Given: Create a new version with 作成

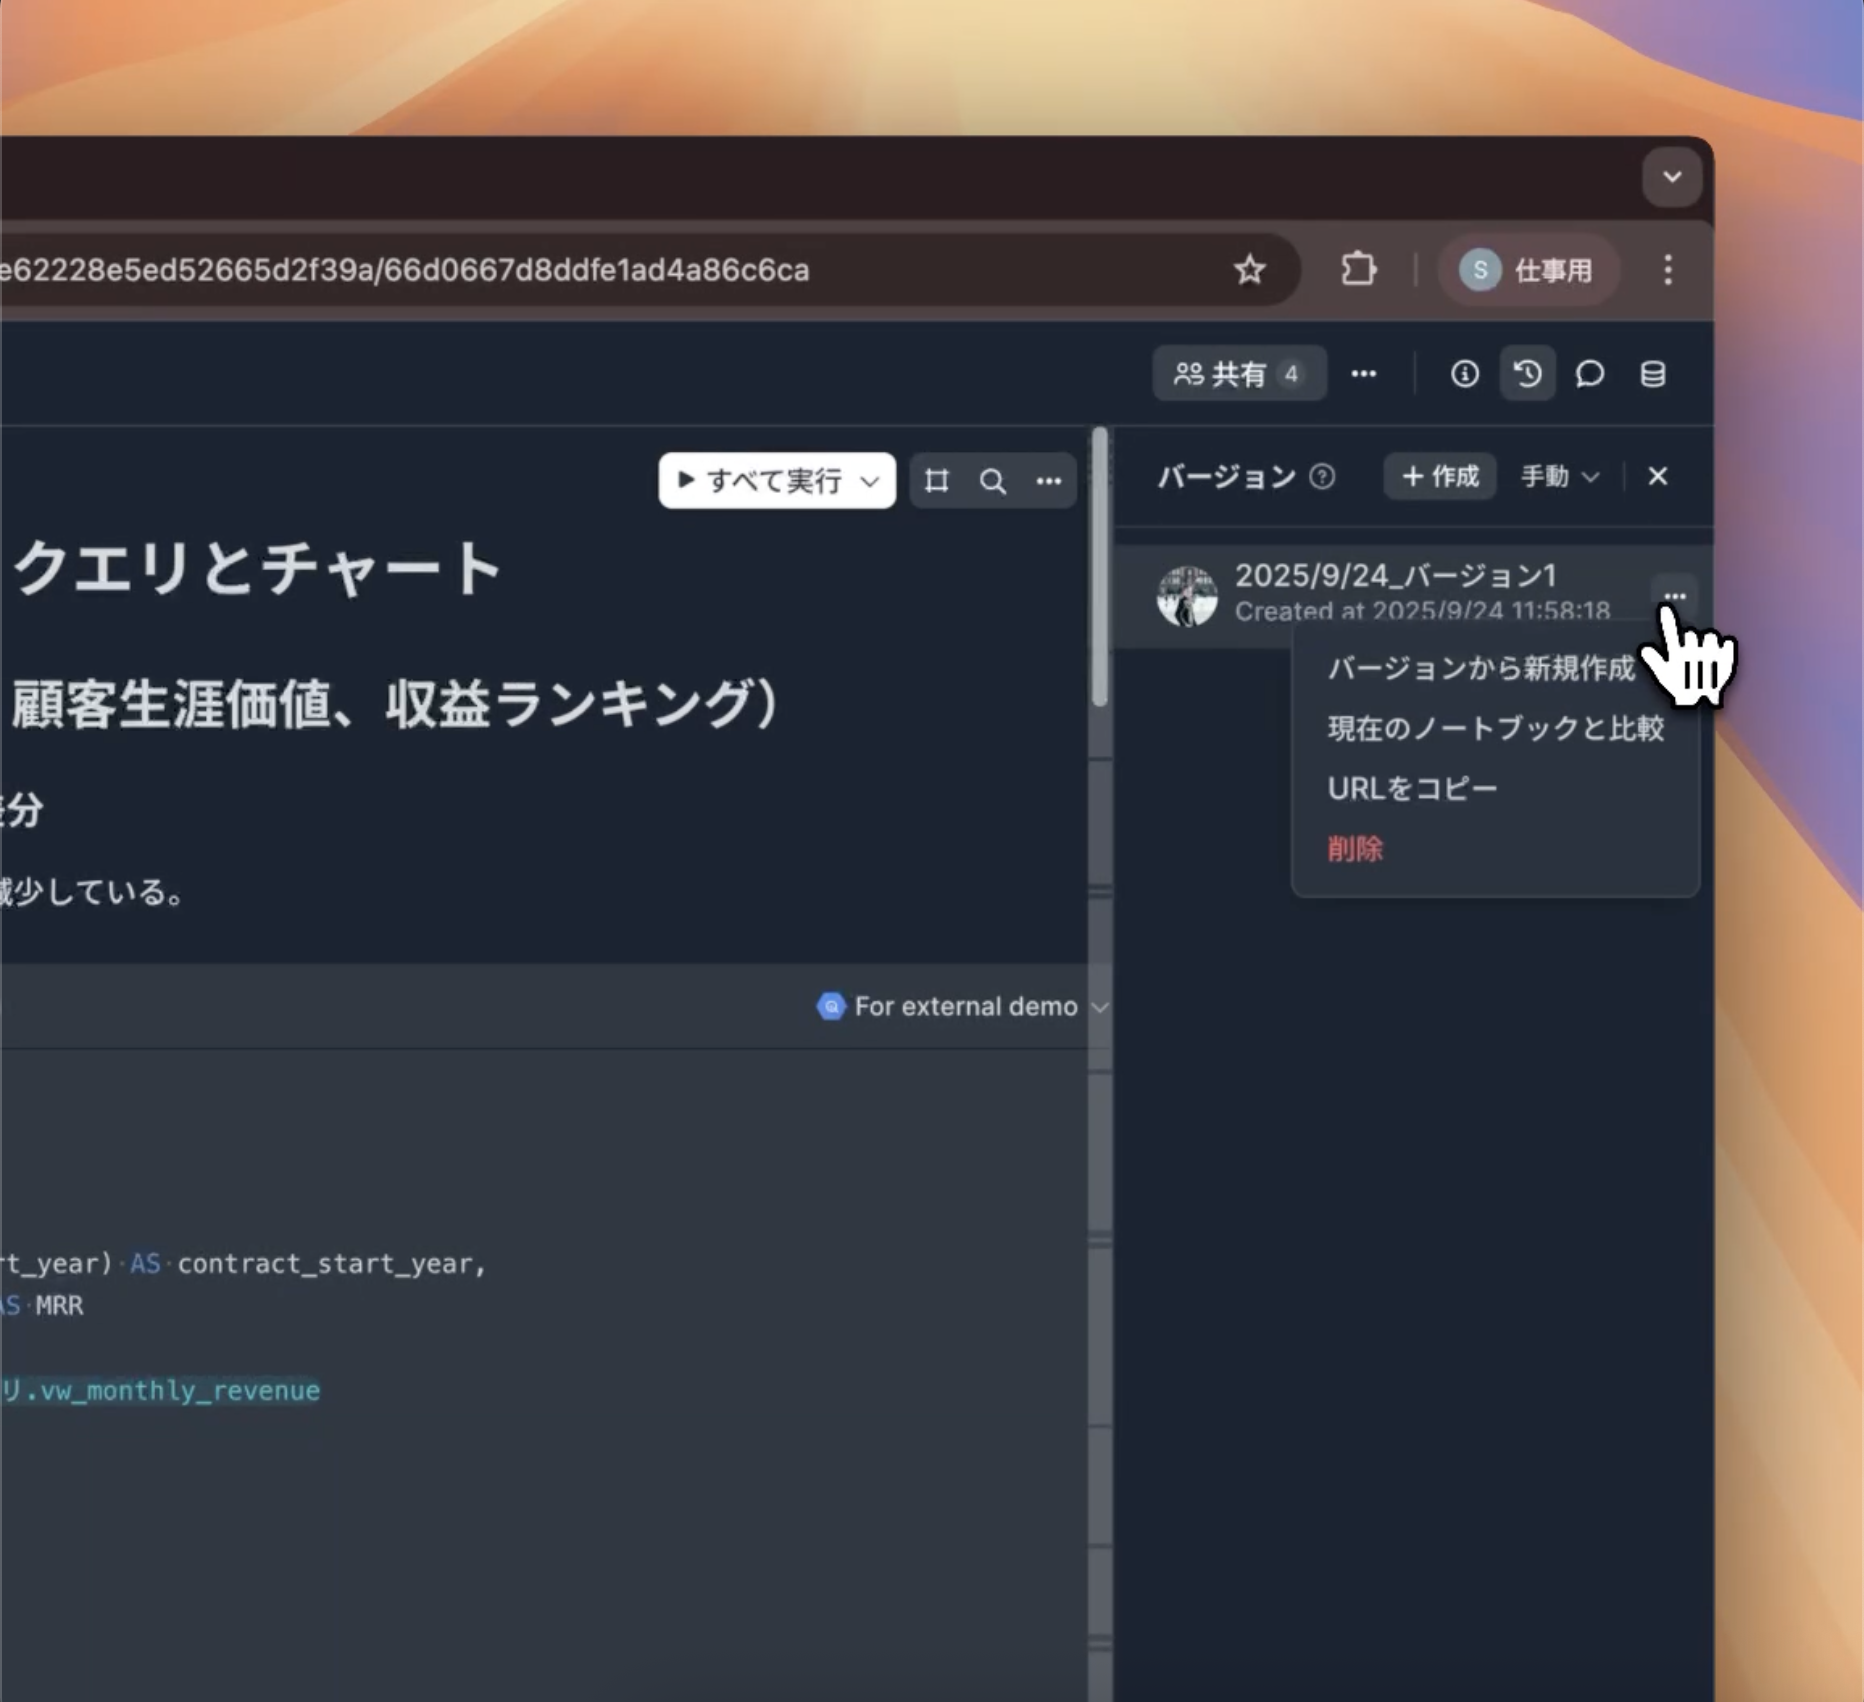Looking at the screenshot, I should [x=1440, y=476].
